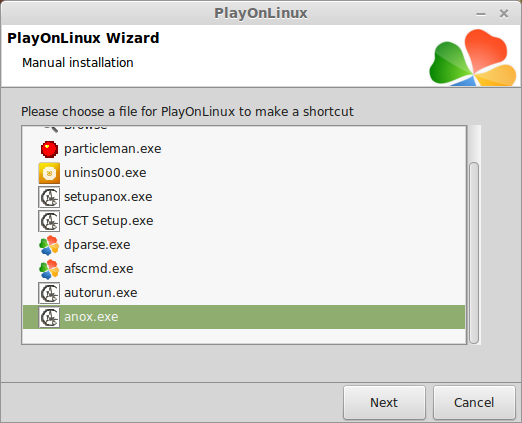The image size is (522, 423).
Task: Cancel the manual installation wizard
Action: pyautogui.click(x=474, y=402)
